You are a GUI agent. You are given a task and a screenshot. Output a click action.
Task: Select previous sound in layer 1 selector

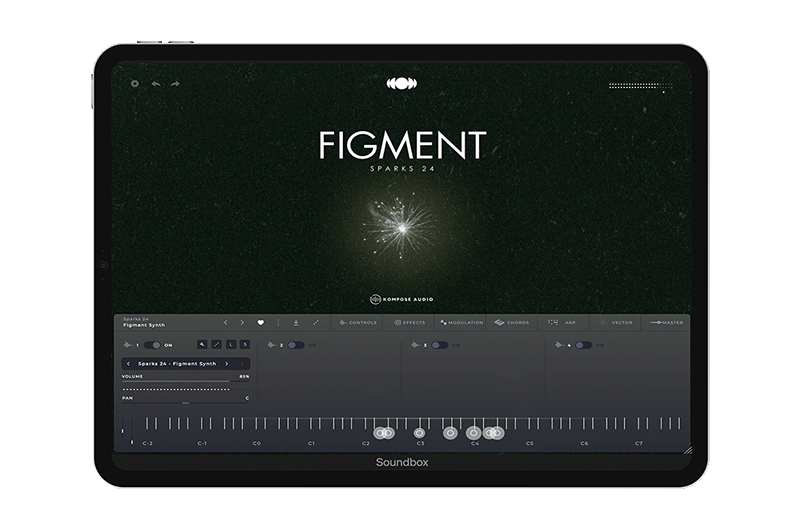128,364
